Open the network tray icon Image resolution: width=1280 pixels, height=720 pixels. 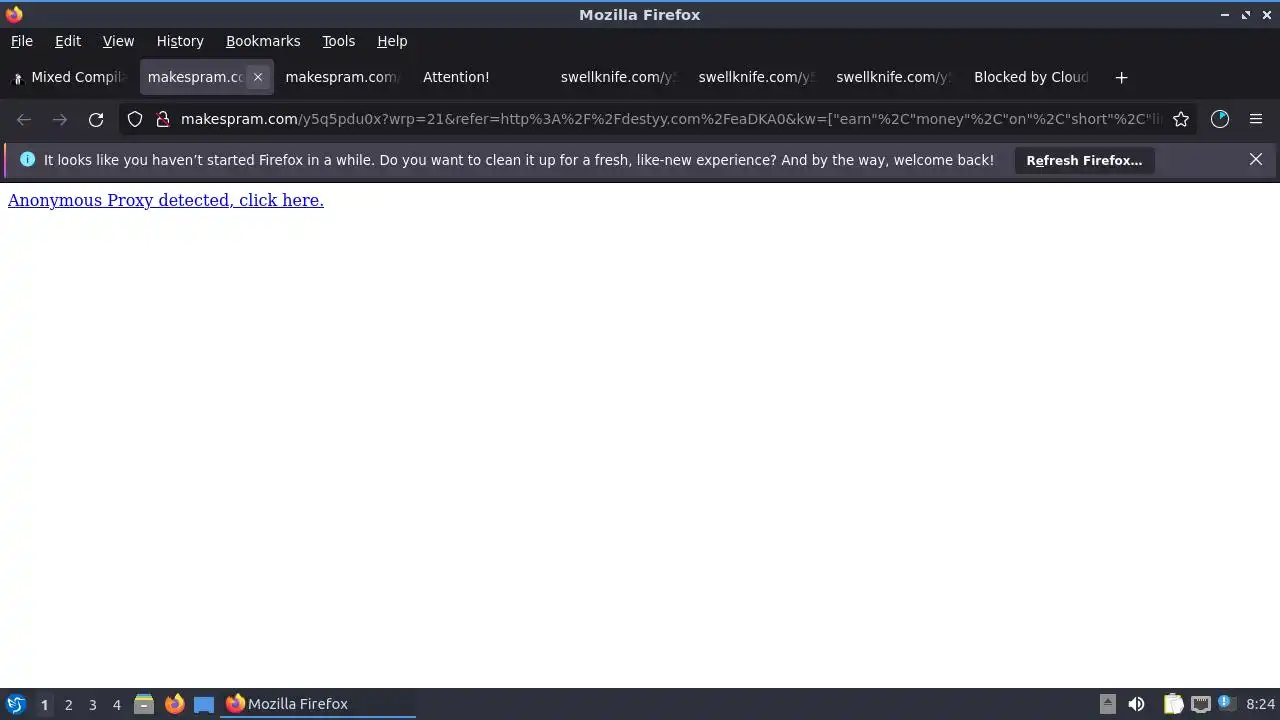click(1201, 704)
